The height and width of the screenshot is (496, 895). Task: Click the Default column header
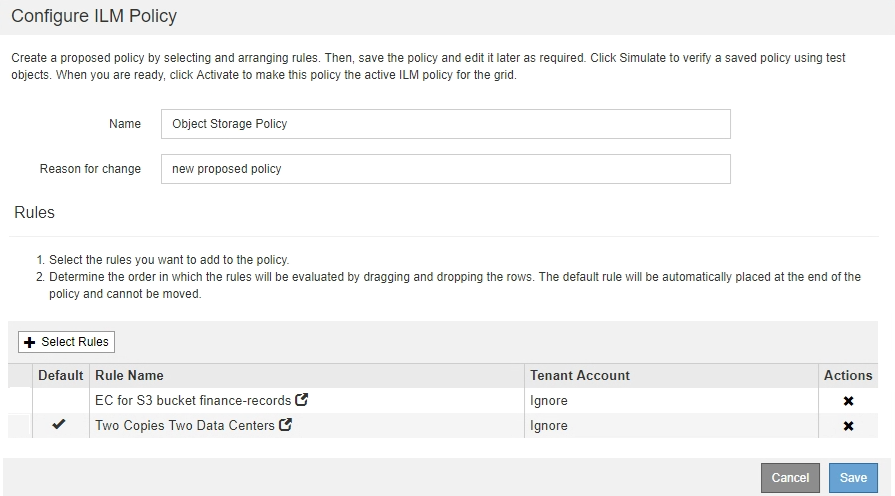tap(60, 375)
